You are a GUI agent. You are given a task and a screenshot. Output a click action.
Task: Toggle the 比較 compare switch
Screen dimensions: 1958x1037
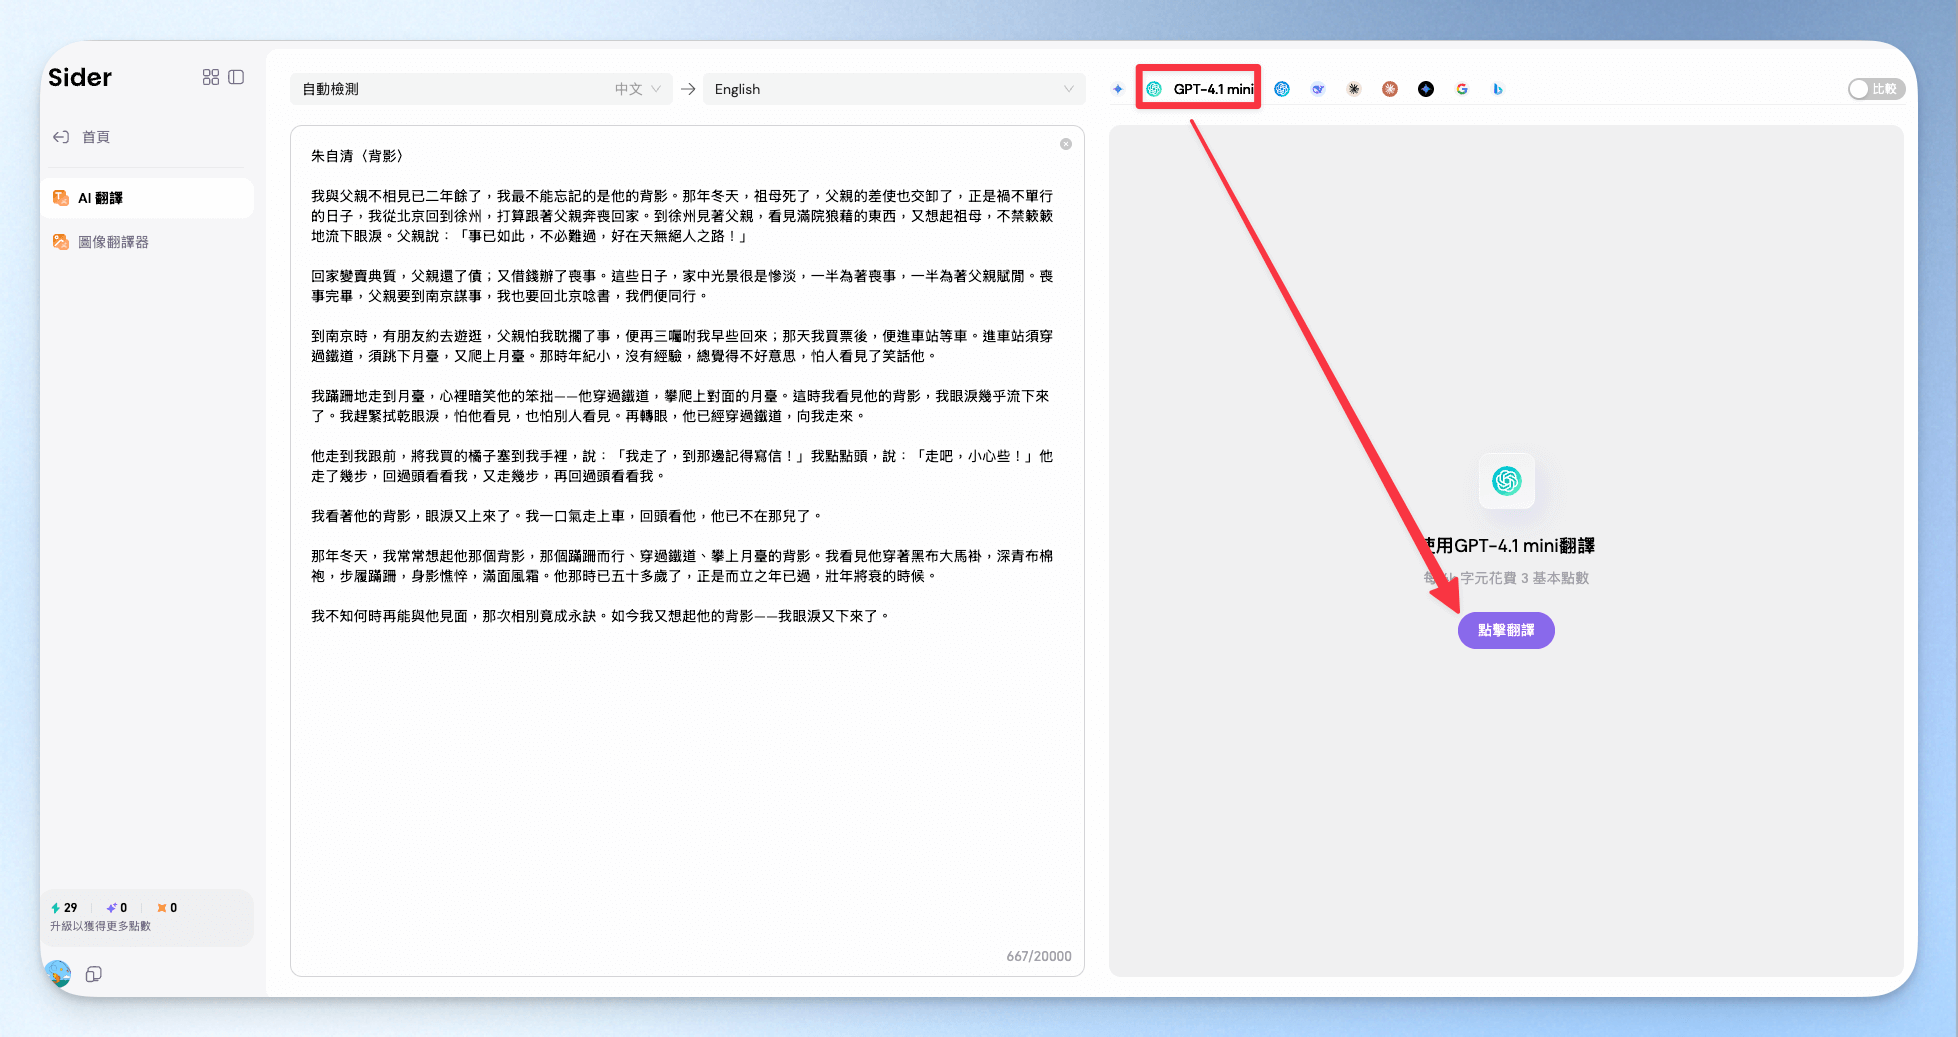1875,89
